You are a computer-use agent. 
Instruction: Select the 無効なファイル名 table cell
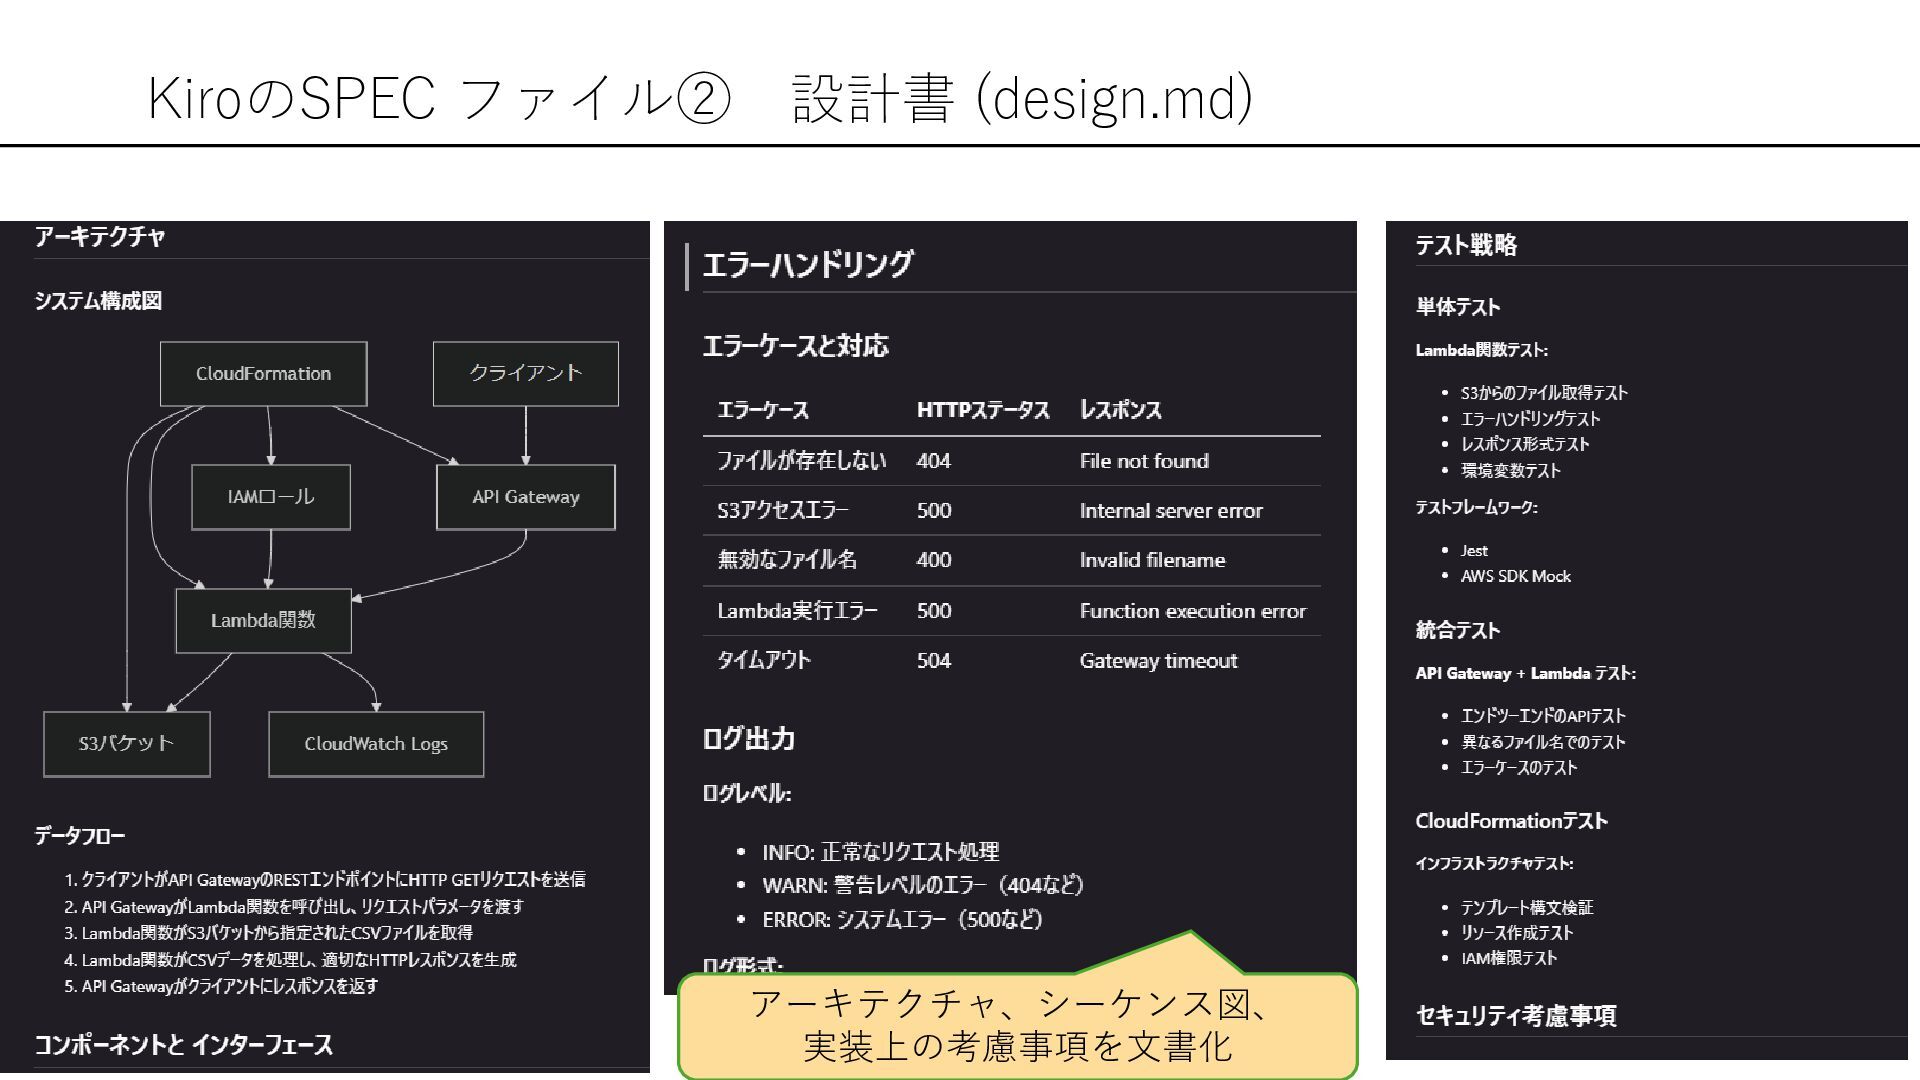(x=787, y=560)
